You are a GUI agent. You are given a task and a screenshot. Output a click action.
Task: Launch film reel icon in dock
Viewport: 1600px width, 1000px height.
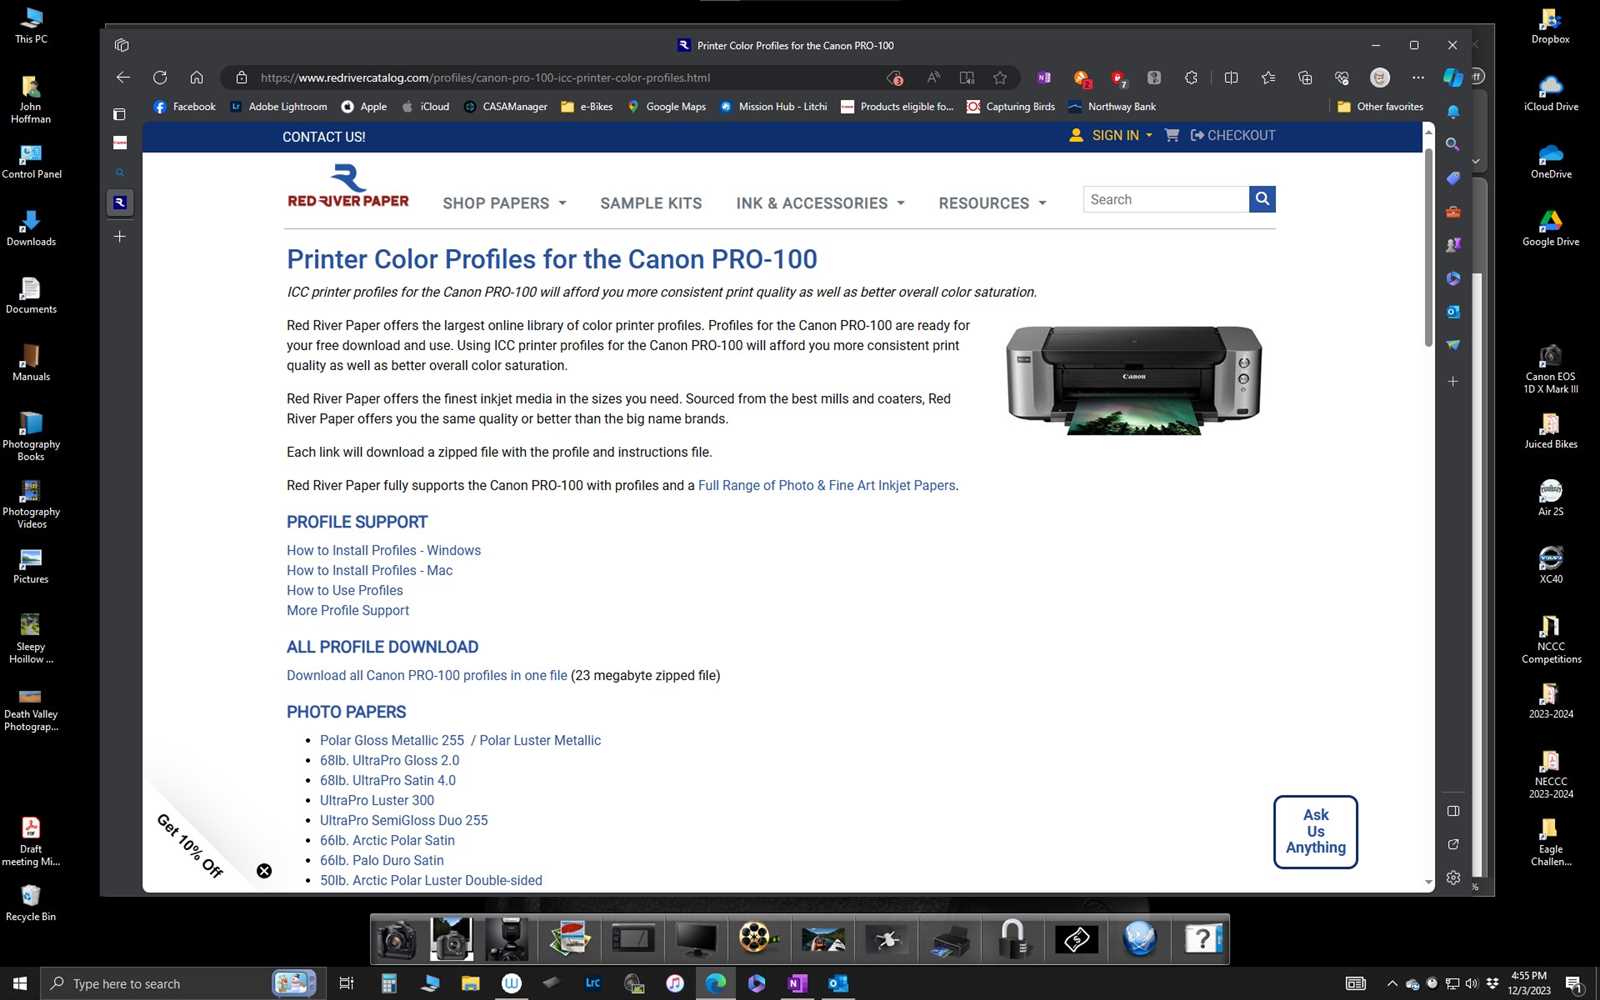758,939
